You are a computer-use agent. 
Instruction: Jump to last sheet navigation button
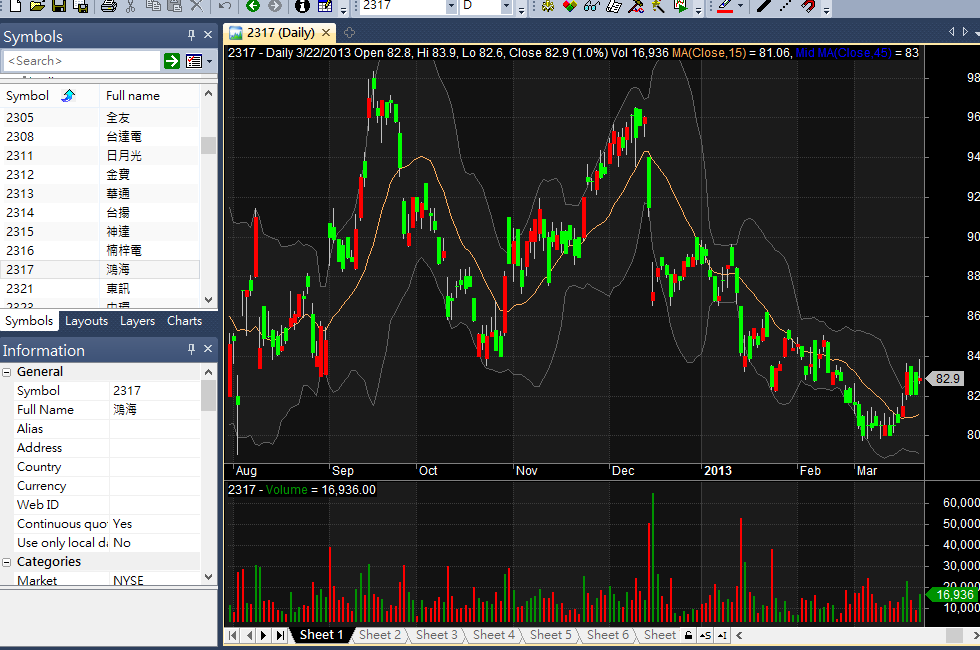tap(281, 635)
